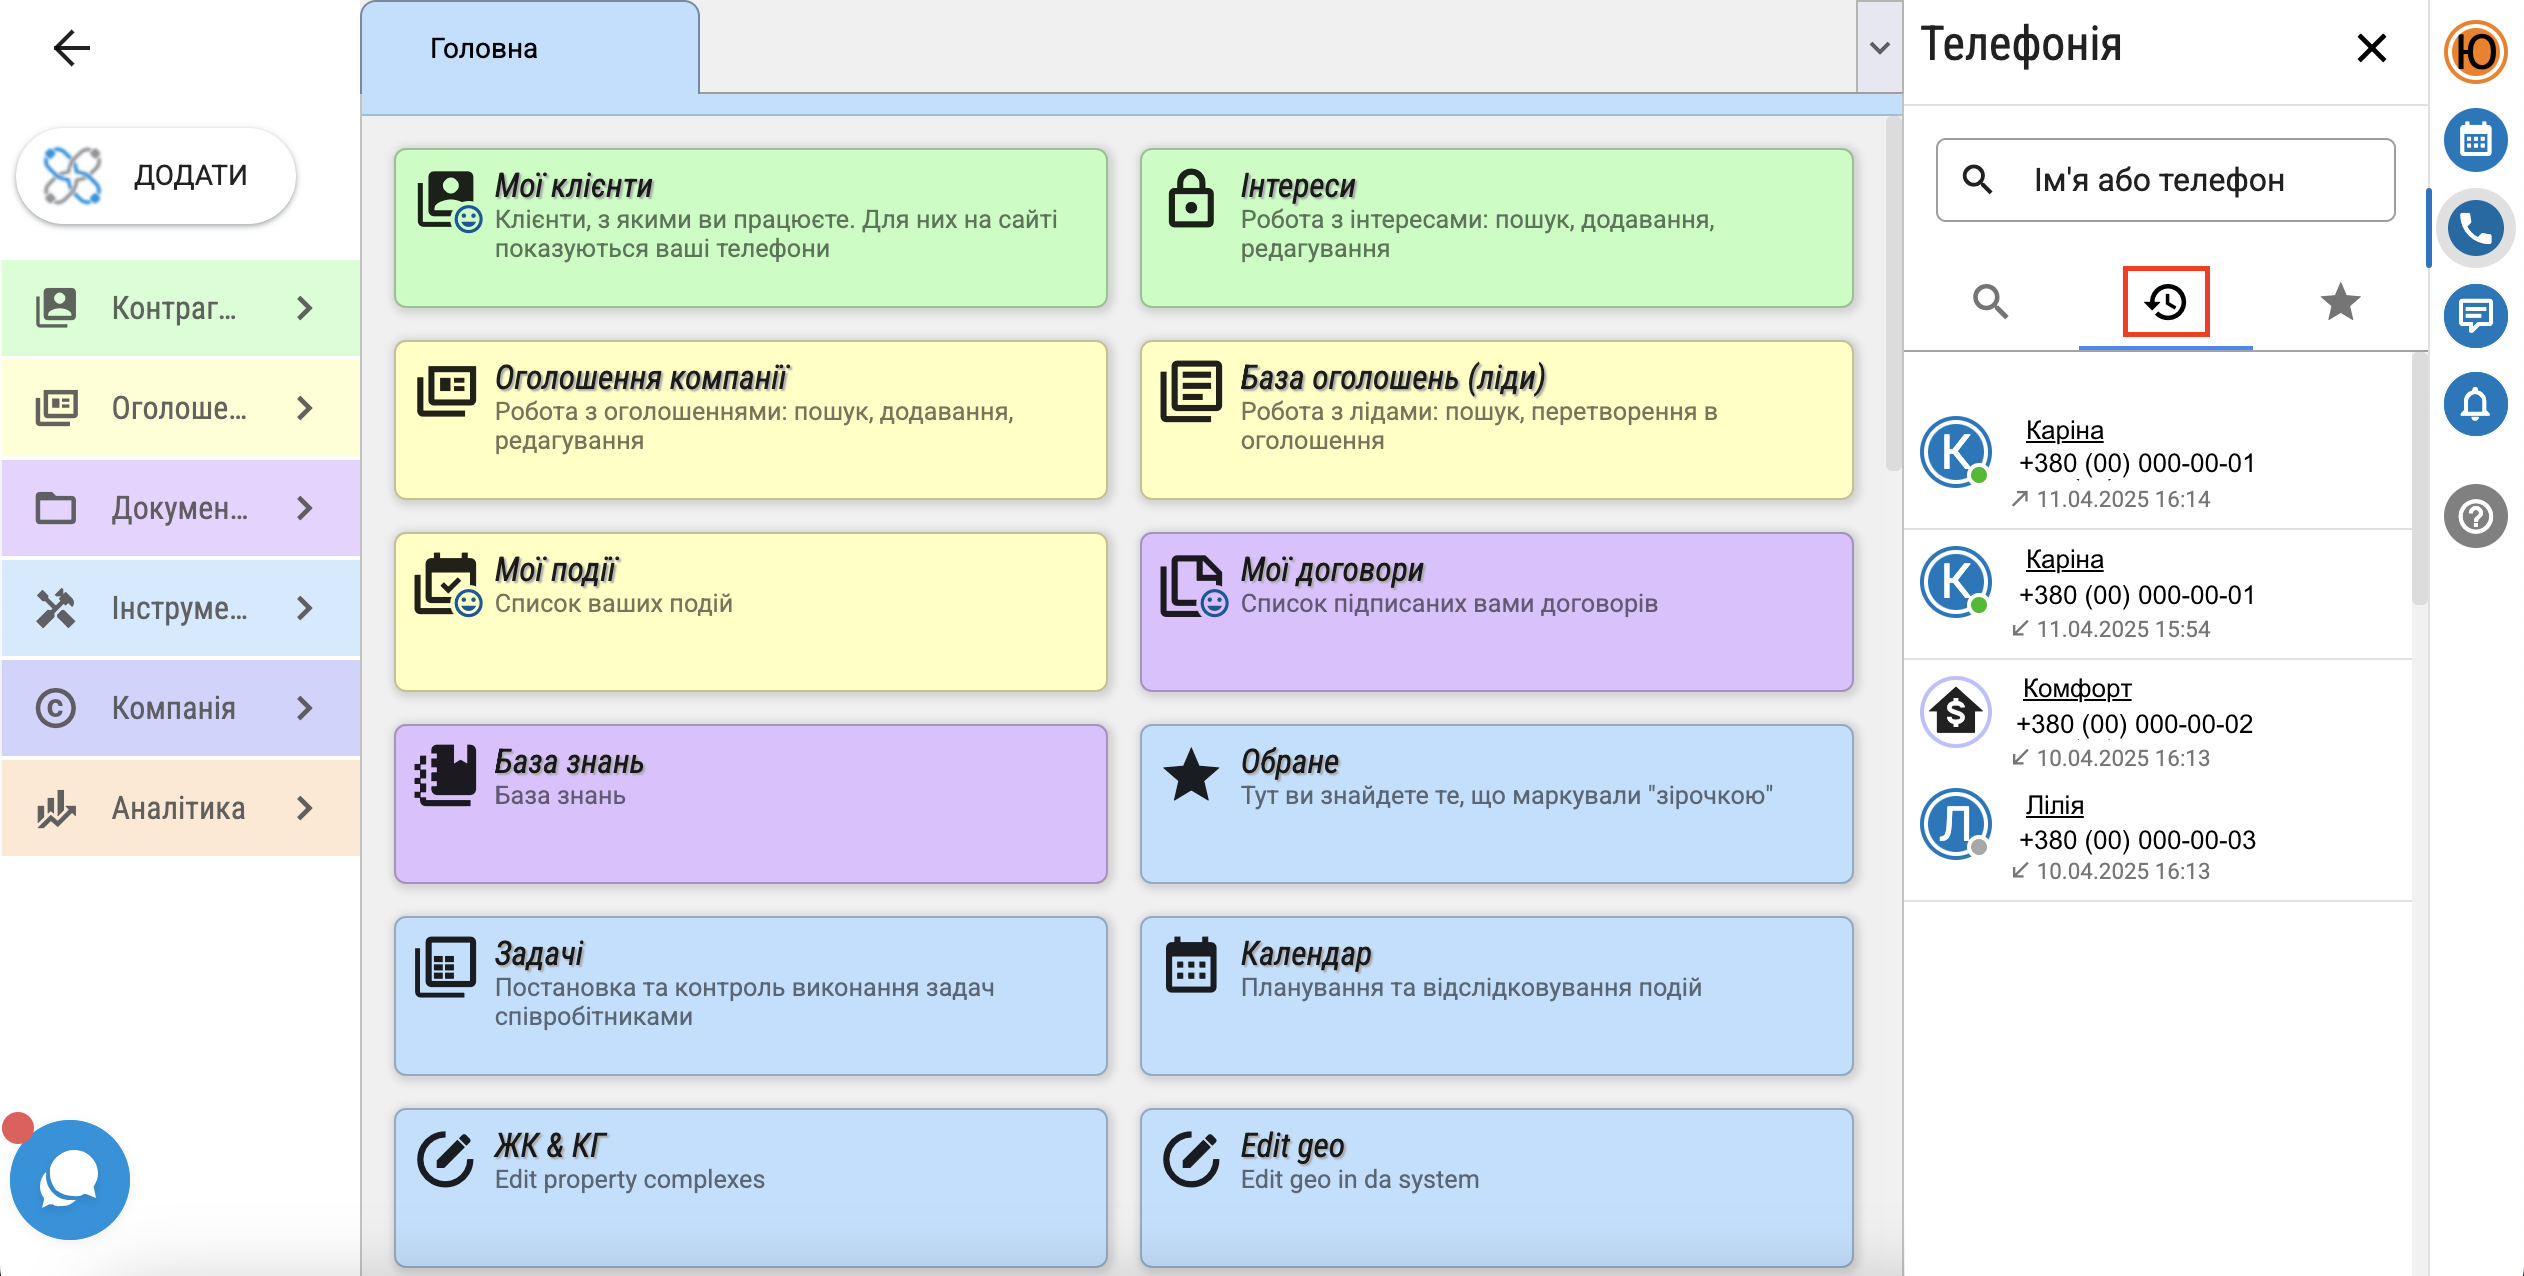Switch to favorites star tab in telephony
The height and width of the screenshot is (1276, 2524).
point(2340,302)
